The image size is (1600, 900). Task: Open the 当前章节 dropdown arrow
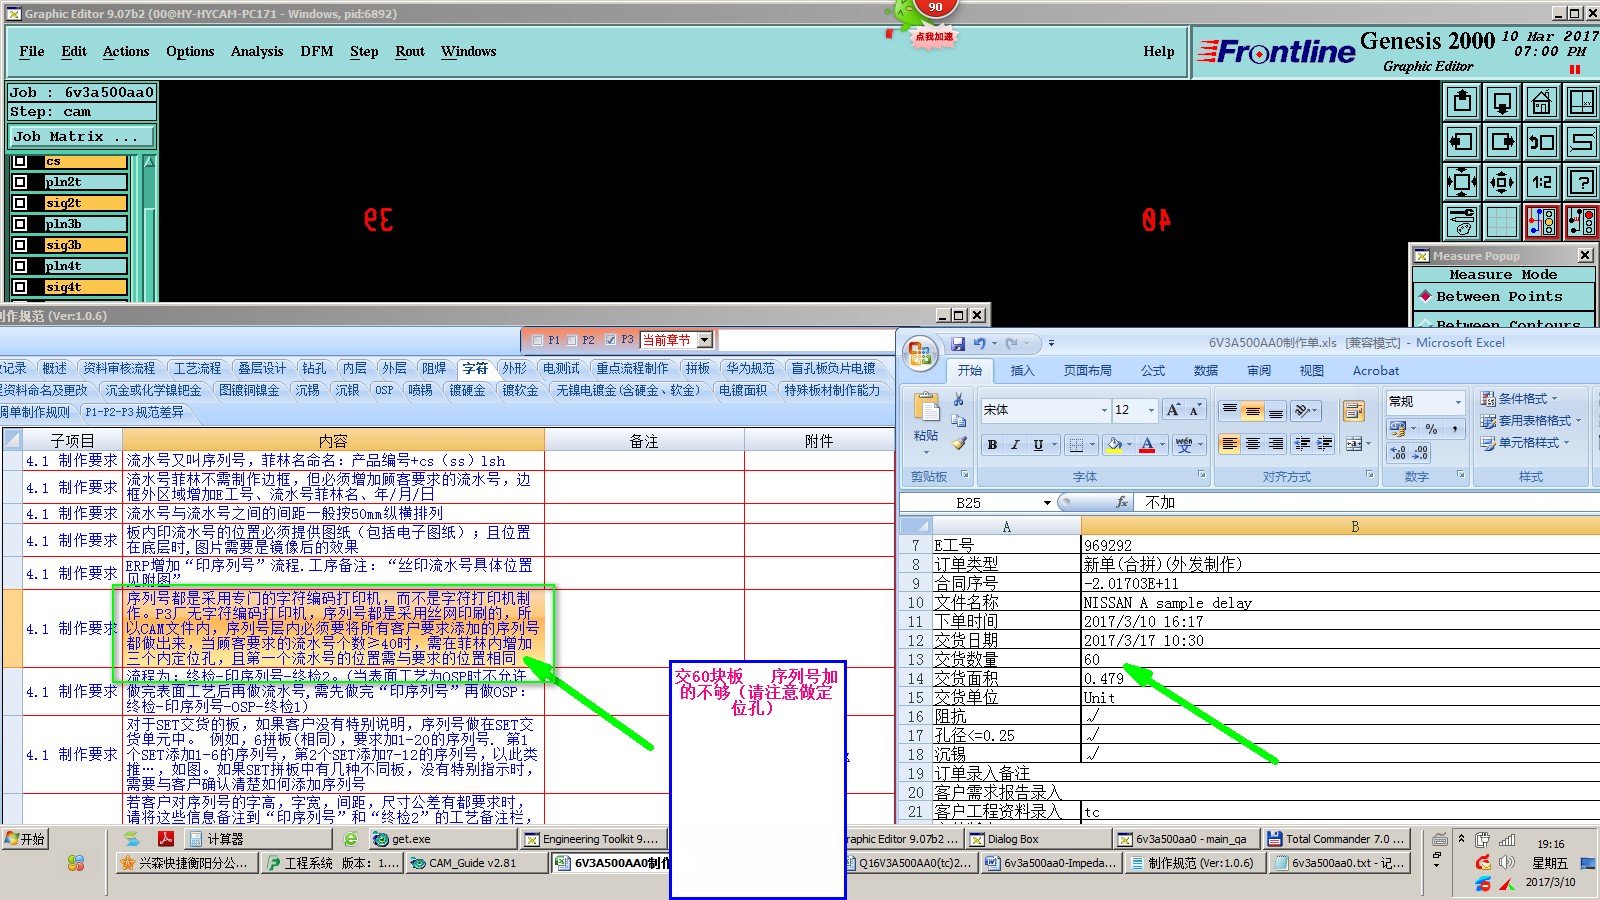(x=705, y=340)
